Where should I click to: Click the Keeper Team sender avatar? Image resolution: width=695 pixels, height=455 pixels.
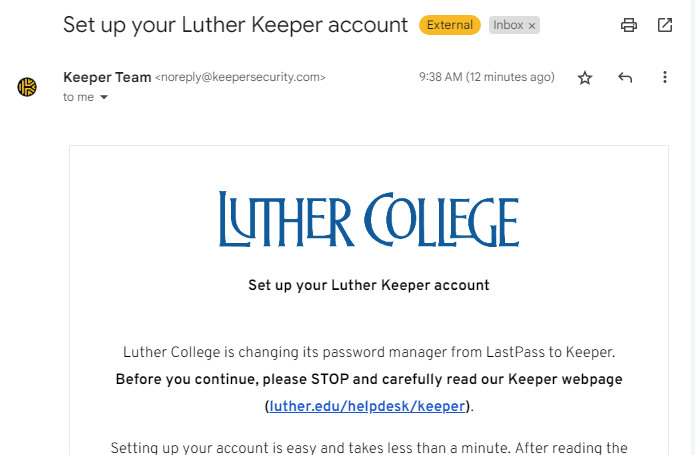27,87
